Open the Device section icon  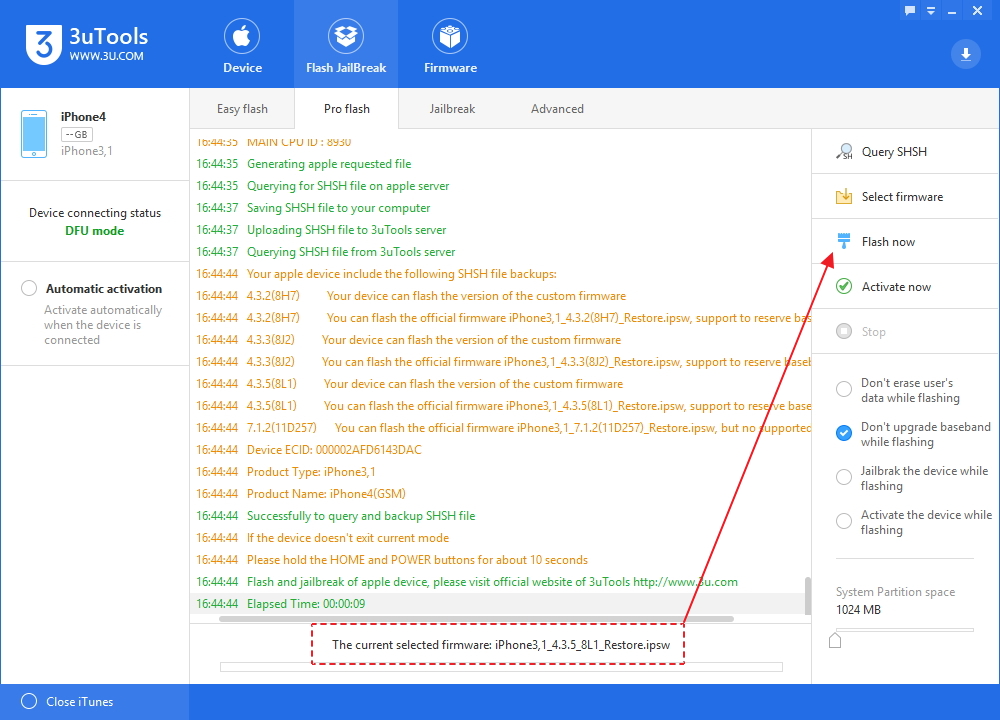(242, 36)
